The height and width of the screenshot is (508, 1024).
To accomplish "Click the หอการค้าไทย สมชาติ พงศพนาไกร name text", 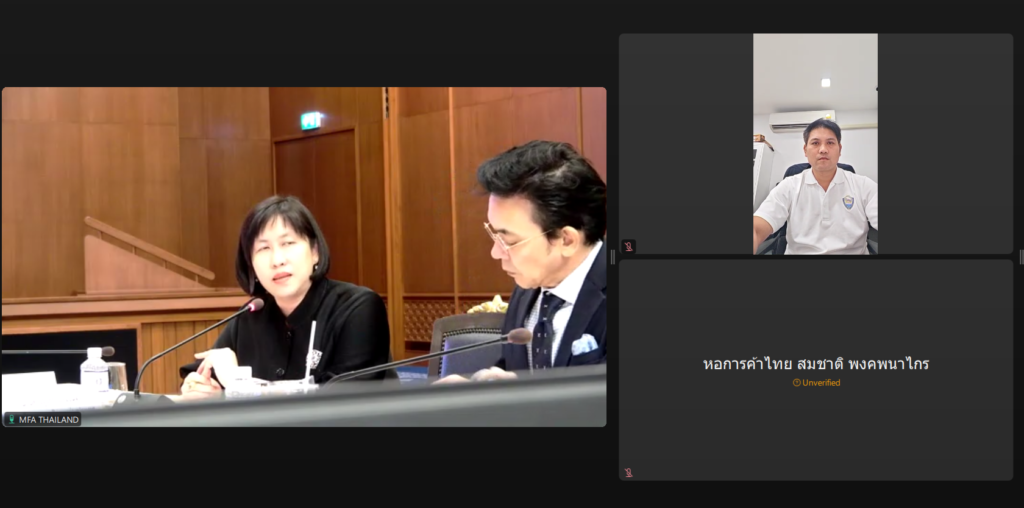I will click(x=816, y=364).
